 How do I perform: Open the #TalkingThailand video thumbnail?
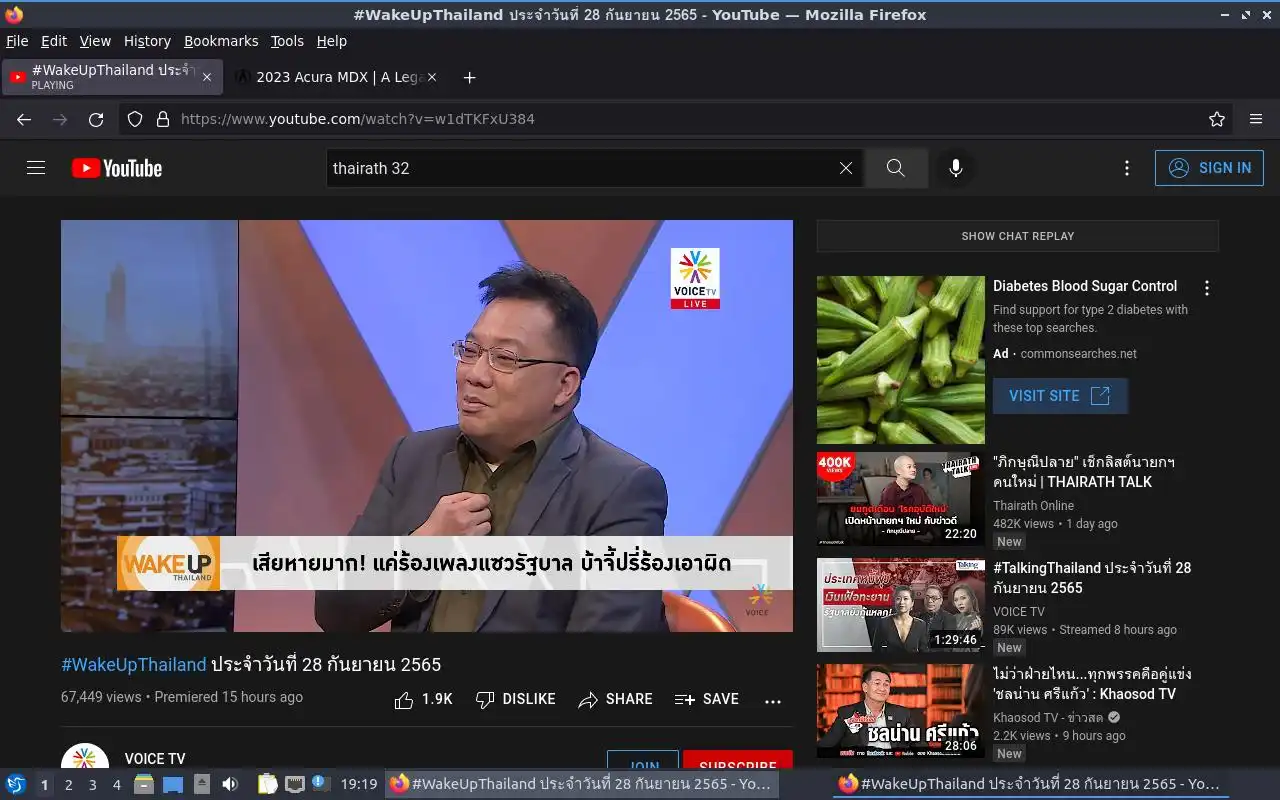(901, 605)
